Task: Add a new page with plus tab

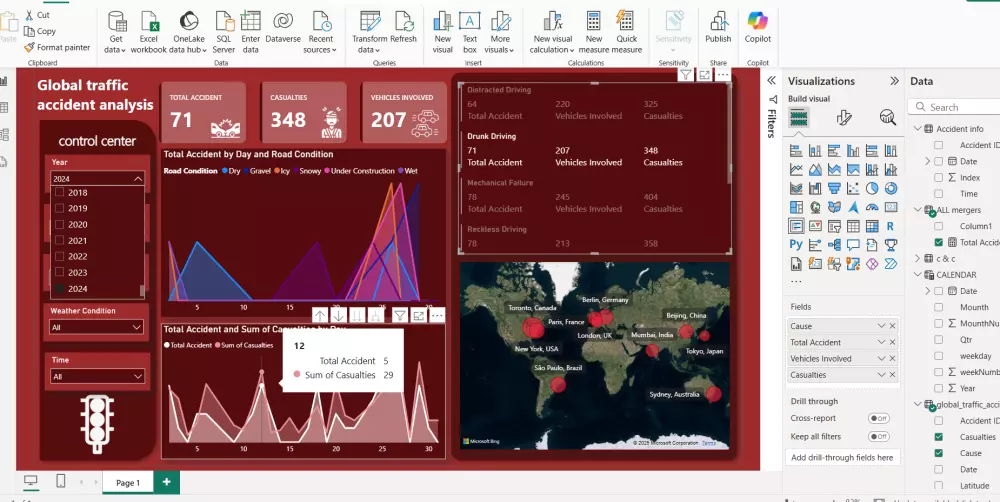Action: coord(166,482)
